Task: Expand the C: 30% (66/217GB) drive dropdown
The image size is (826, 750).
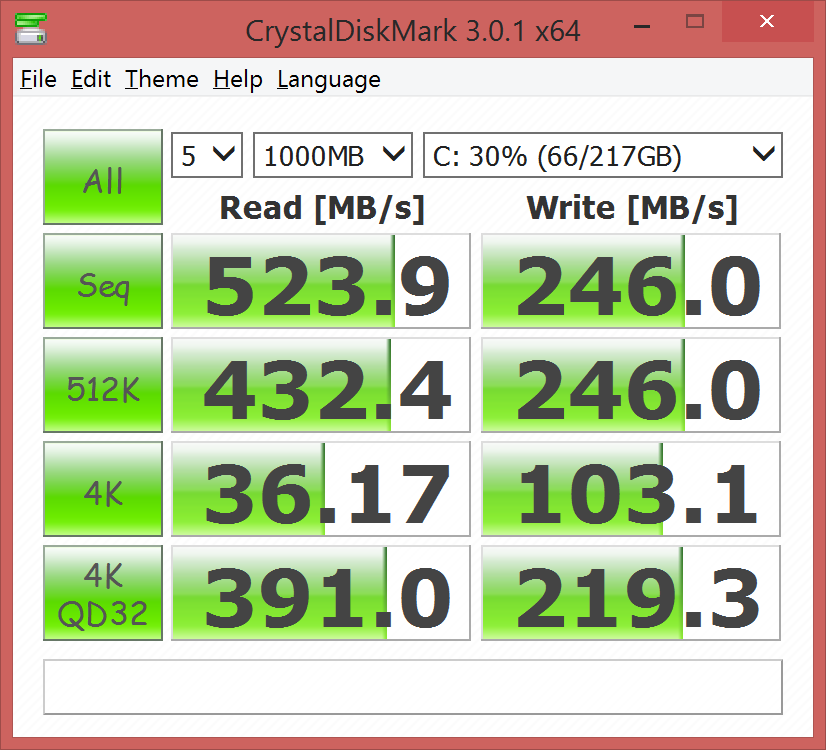Action: (x=603, y=155)
